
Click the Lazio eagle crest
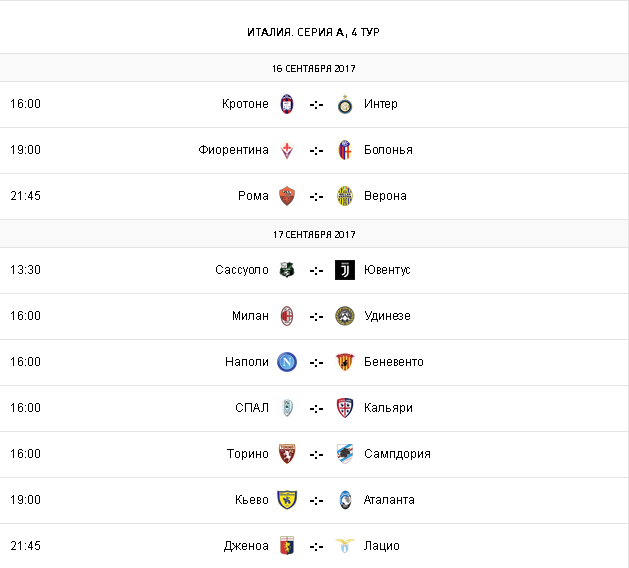(345, 546)
